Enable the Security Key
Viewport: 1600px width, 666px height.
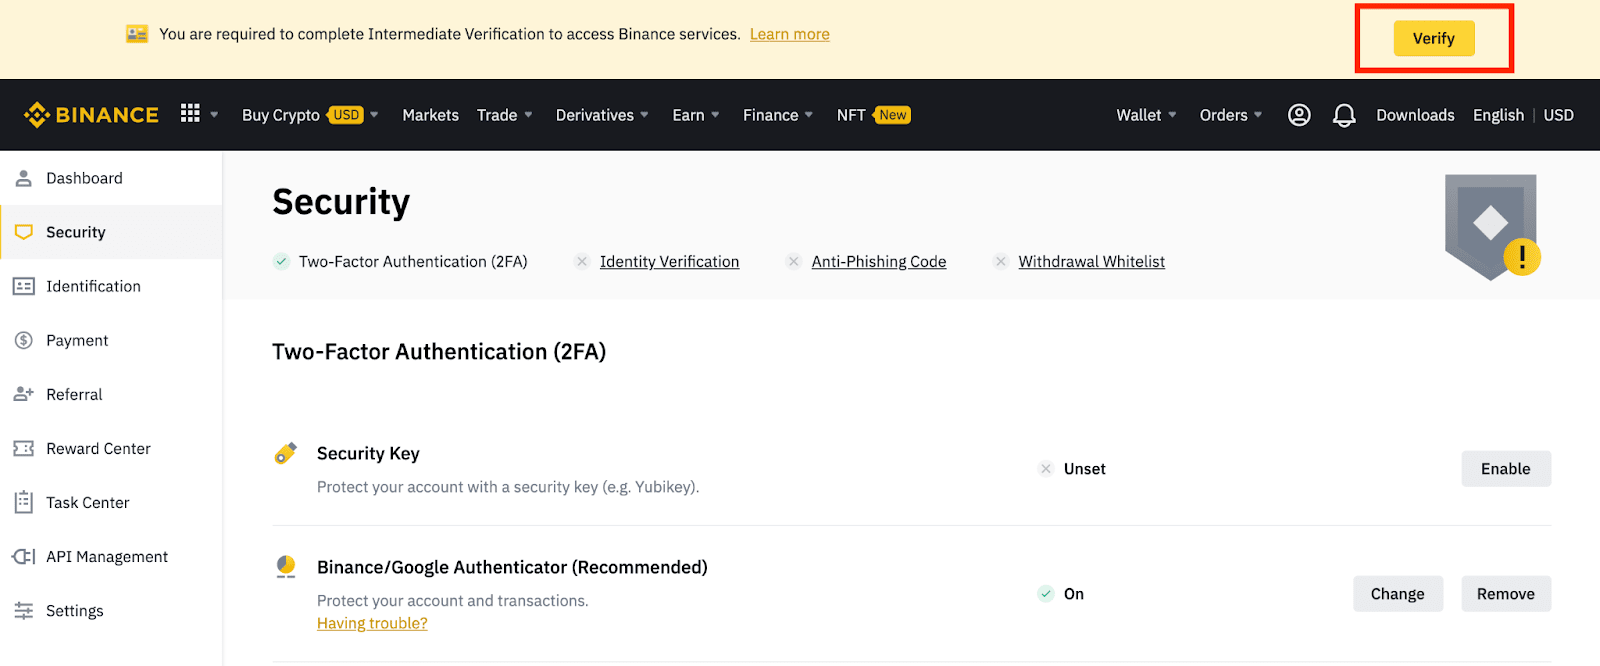tap(1506, 468)
